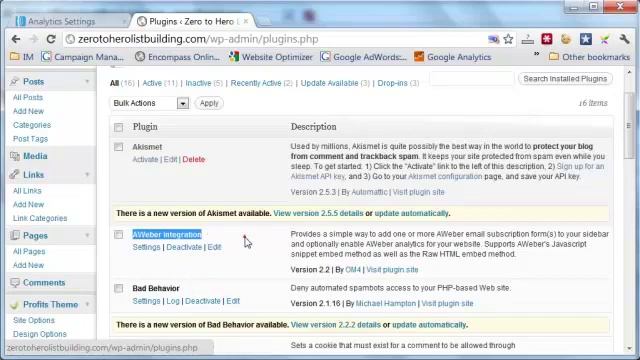640x360 pixels.
Task: Go back with the browser back arrow
Action: [x=16, y=39]
